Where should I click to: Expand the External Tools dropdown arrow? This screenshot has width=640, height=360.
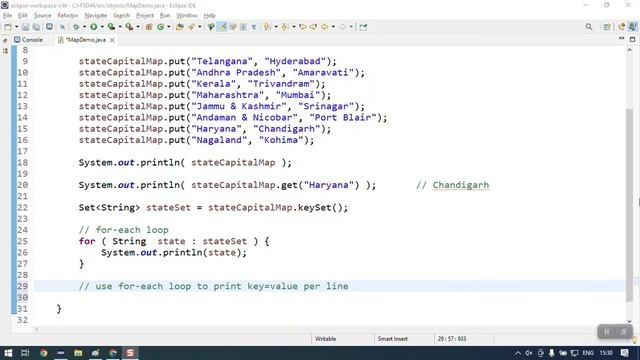pyautogui.click(x=138, y=27)
